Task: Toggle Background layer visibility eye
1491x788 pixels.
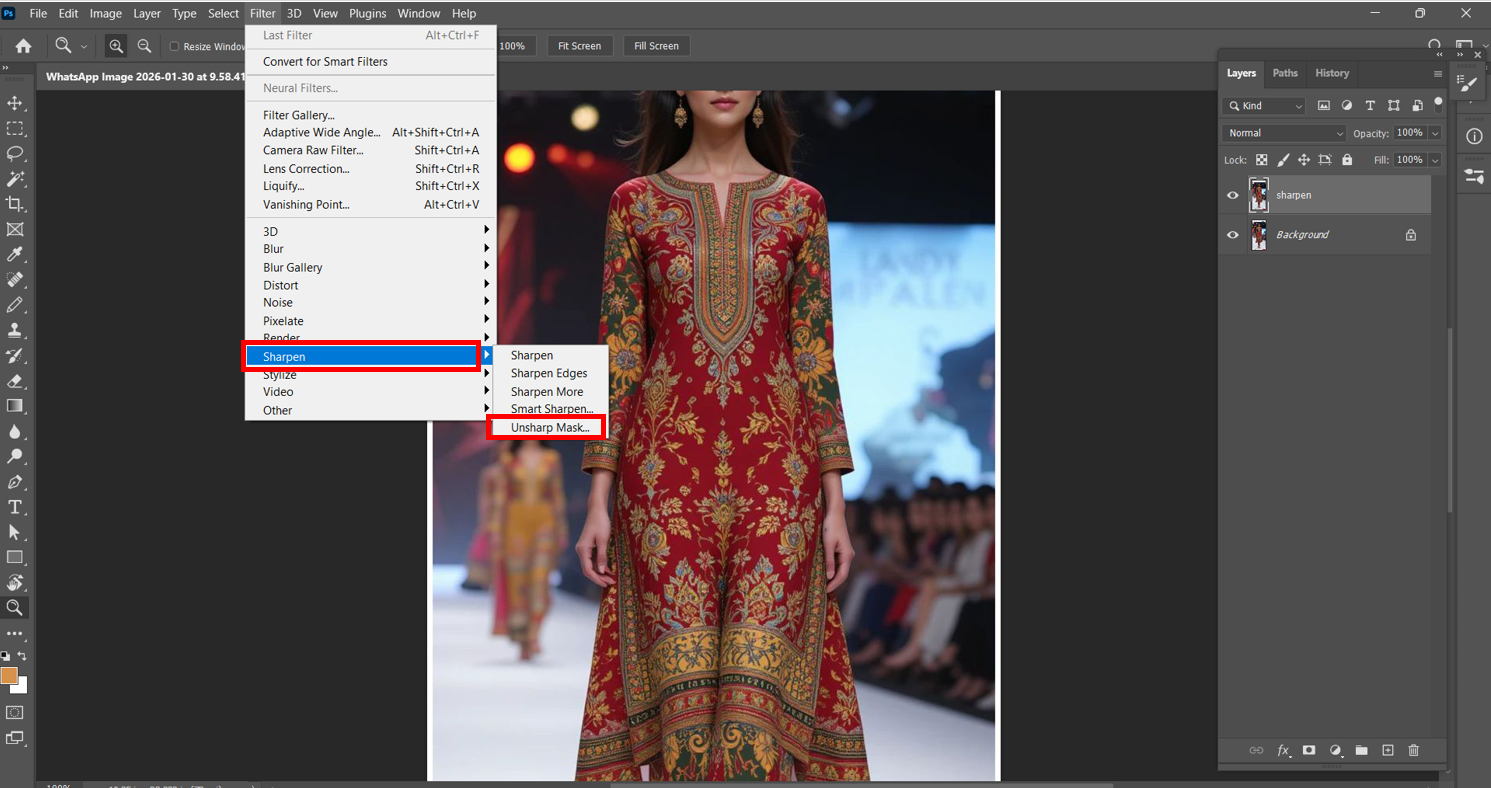Action: pos(1233,235)
